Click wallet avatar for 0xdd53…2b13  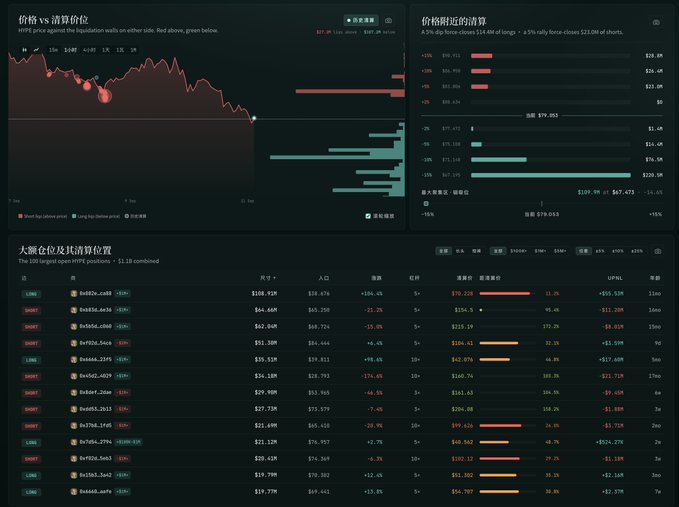pos(74,409)
